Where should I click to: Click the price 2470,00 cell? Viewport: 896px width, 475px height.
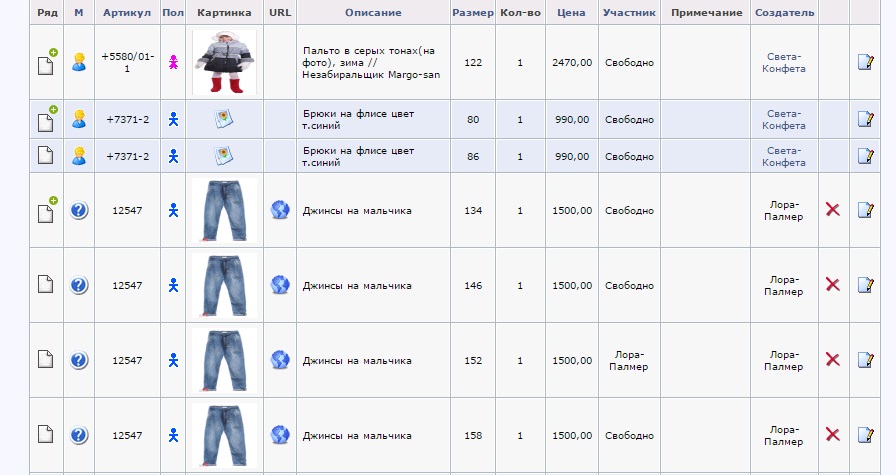click(x=572, y=62)
